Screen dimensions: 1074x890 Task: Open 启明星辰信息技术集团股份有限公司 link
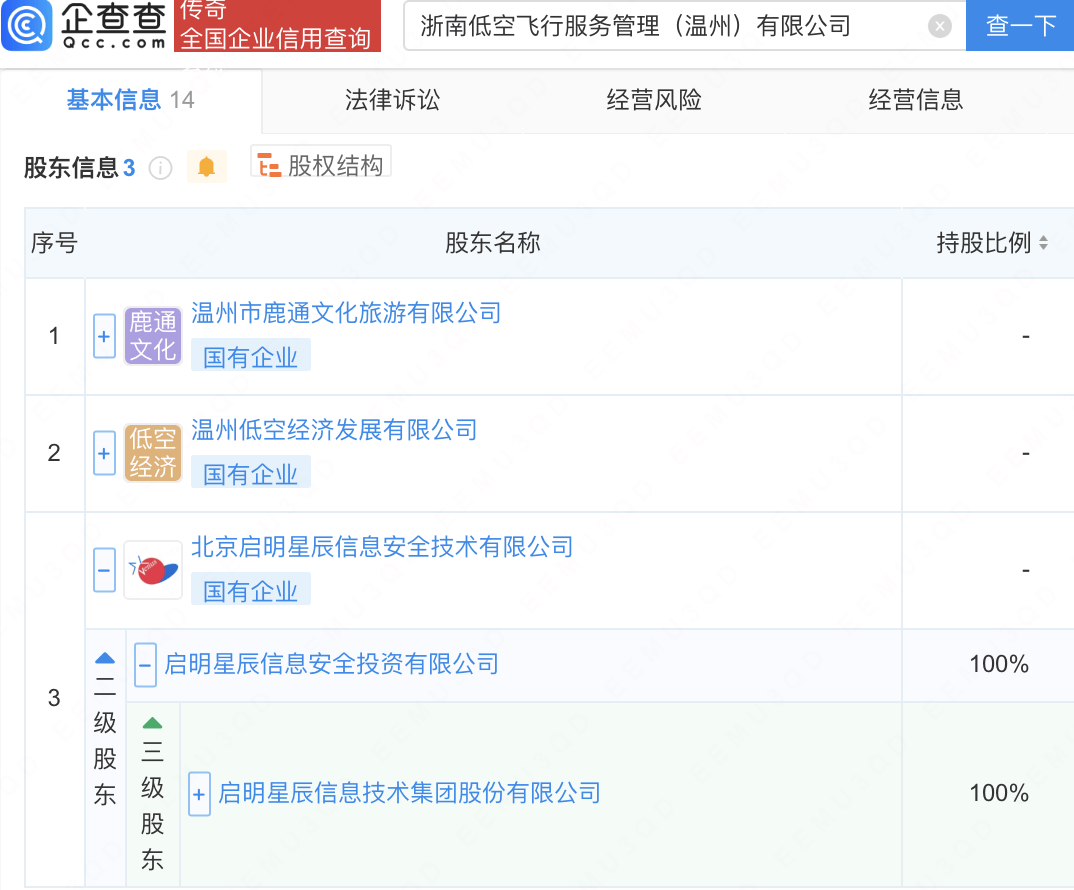coord(410,793)
